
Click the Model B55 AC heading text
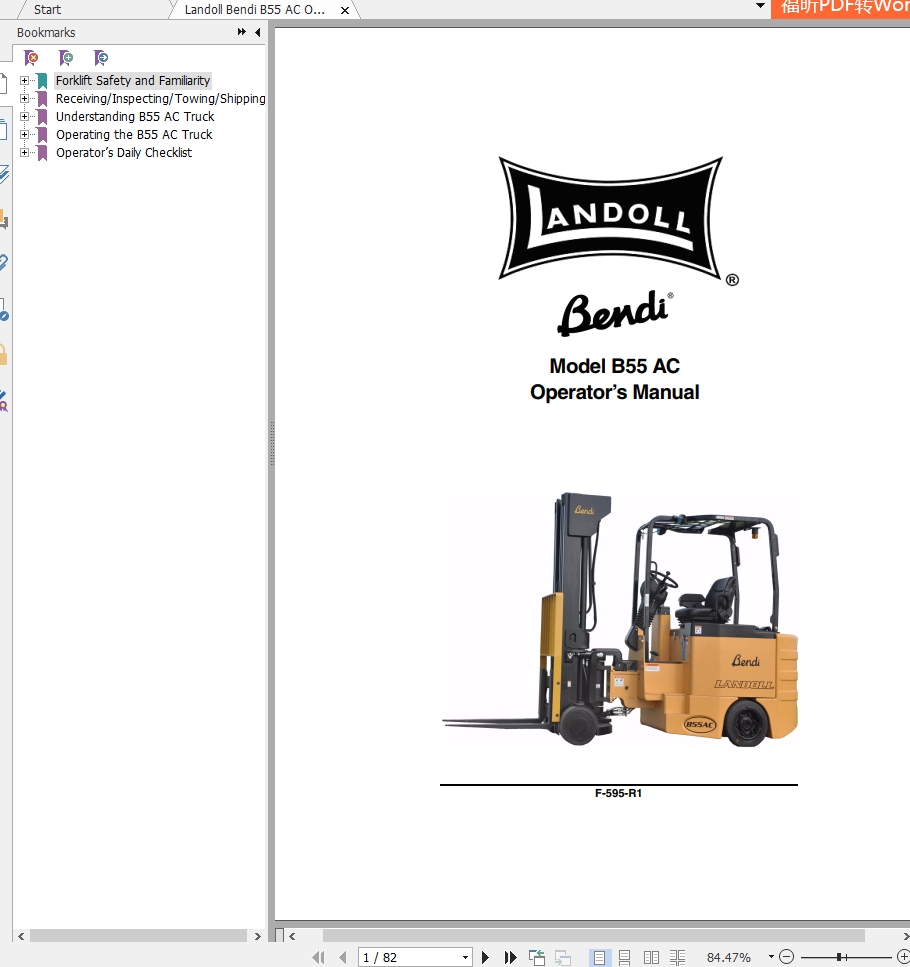(615, 366)
